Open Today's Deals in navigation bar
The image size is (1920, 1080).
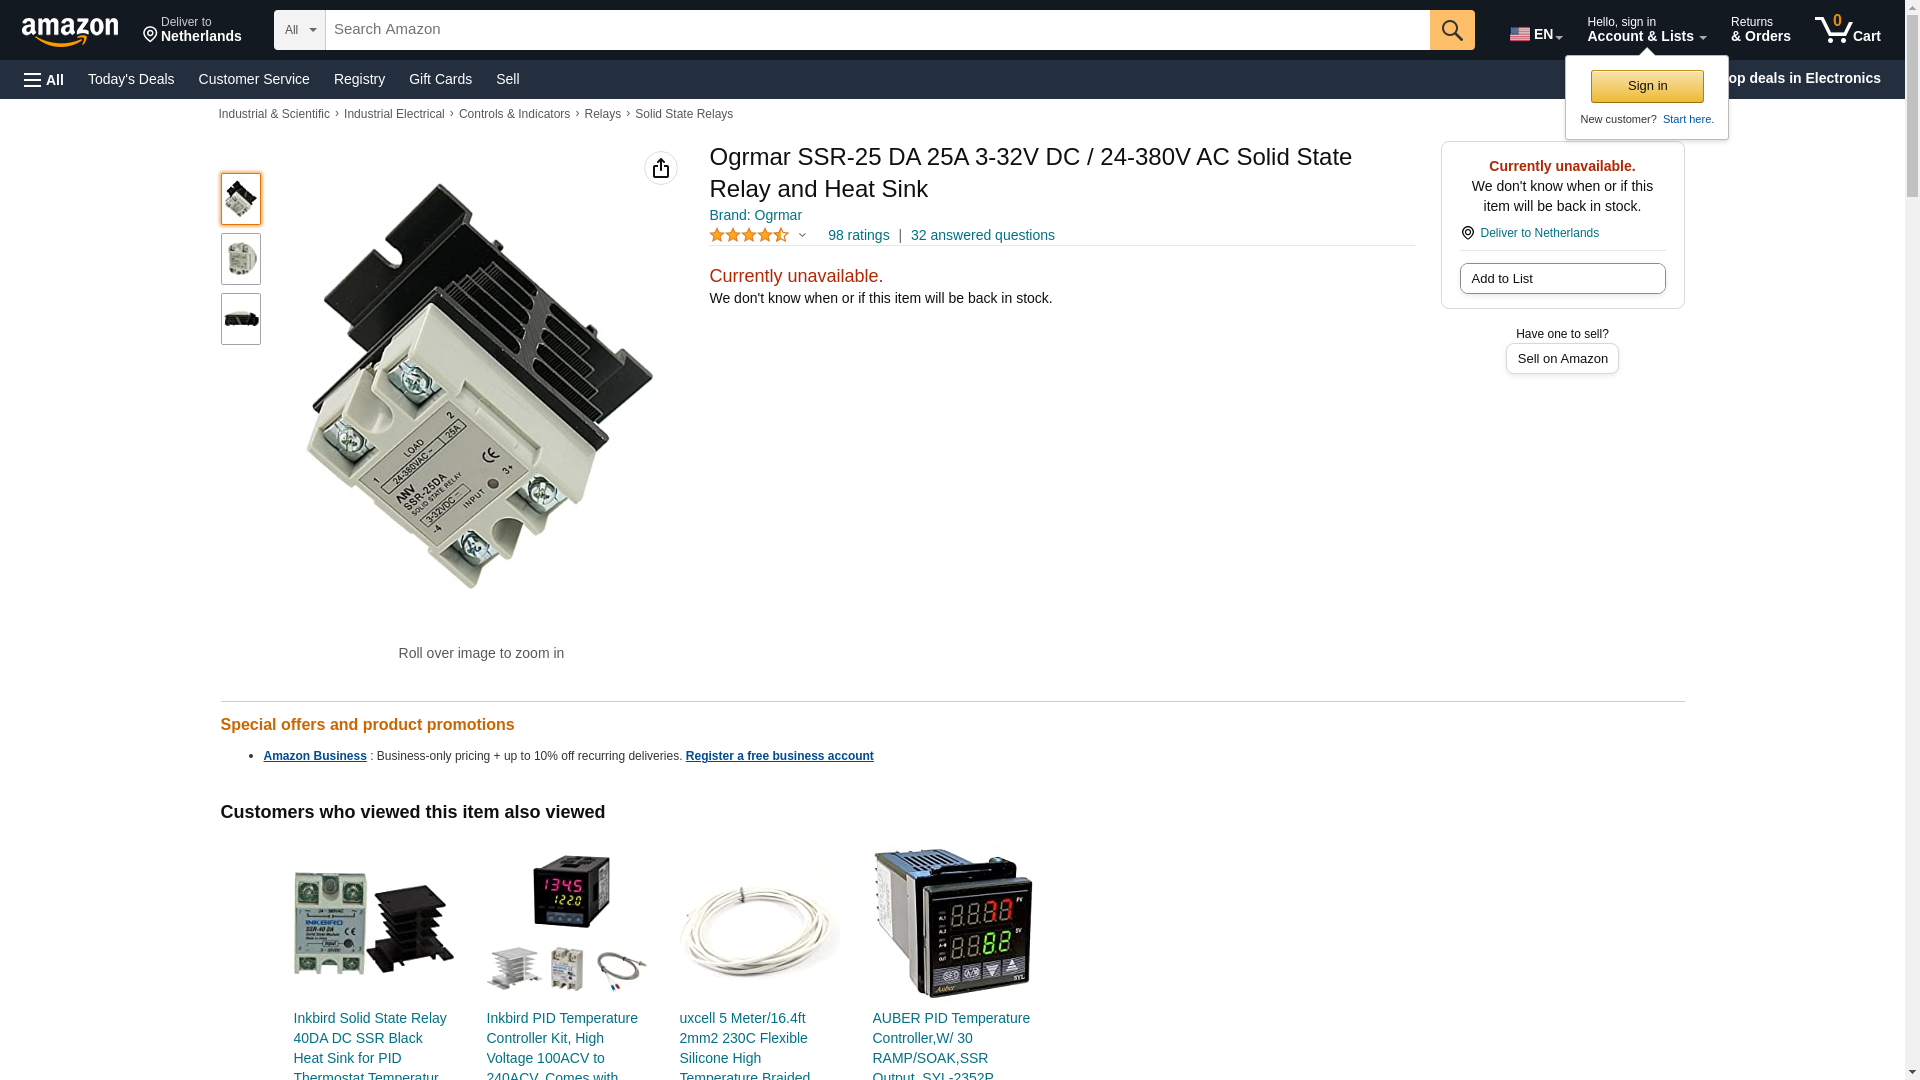[x=131, y=79]
